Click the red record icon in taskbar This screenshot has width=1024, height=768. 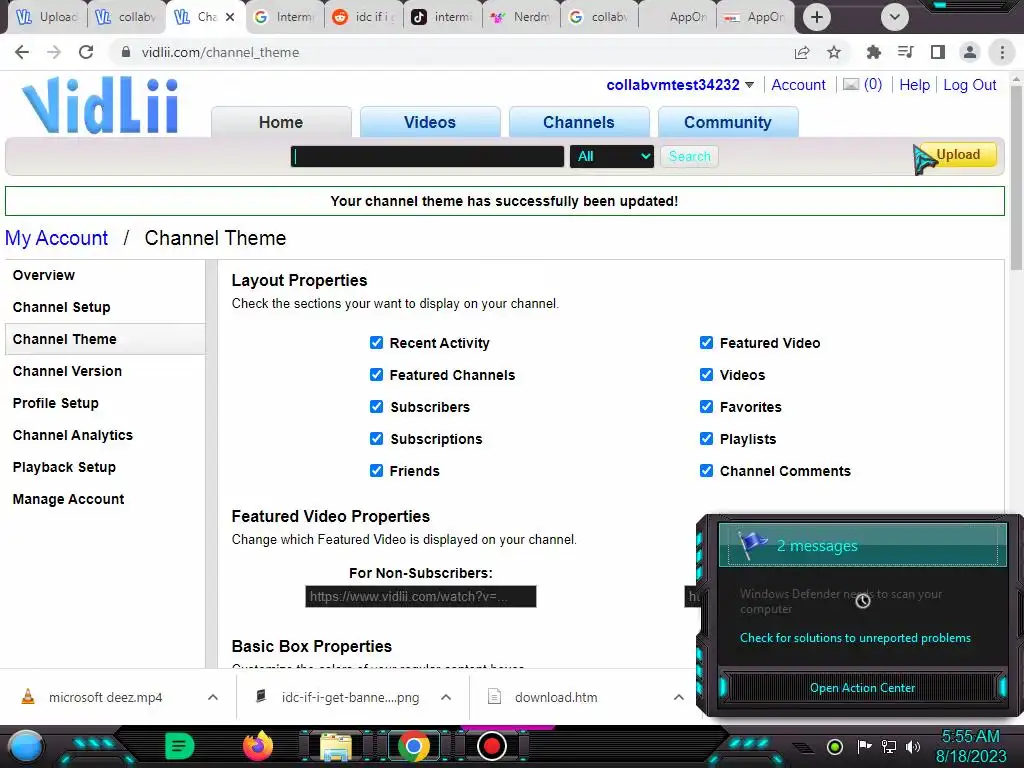[x=491, y=746]
